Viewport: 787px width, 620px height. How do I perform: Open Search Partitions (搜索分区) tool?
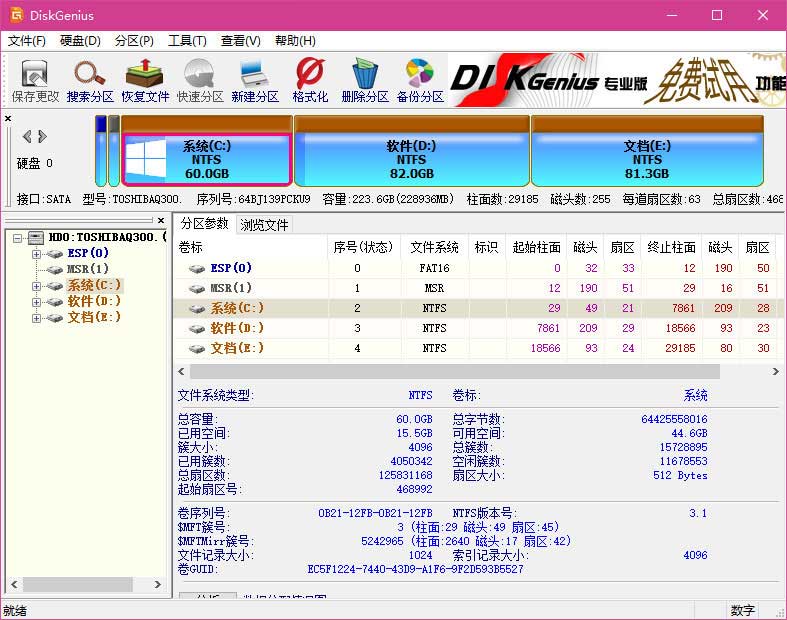(90, 80)
